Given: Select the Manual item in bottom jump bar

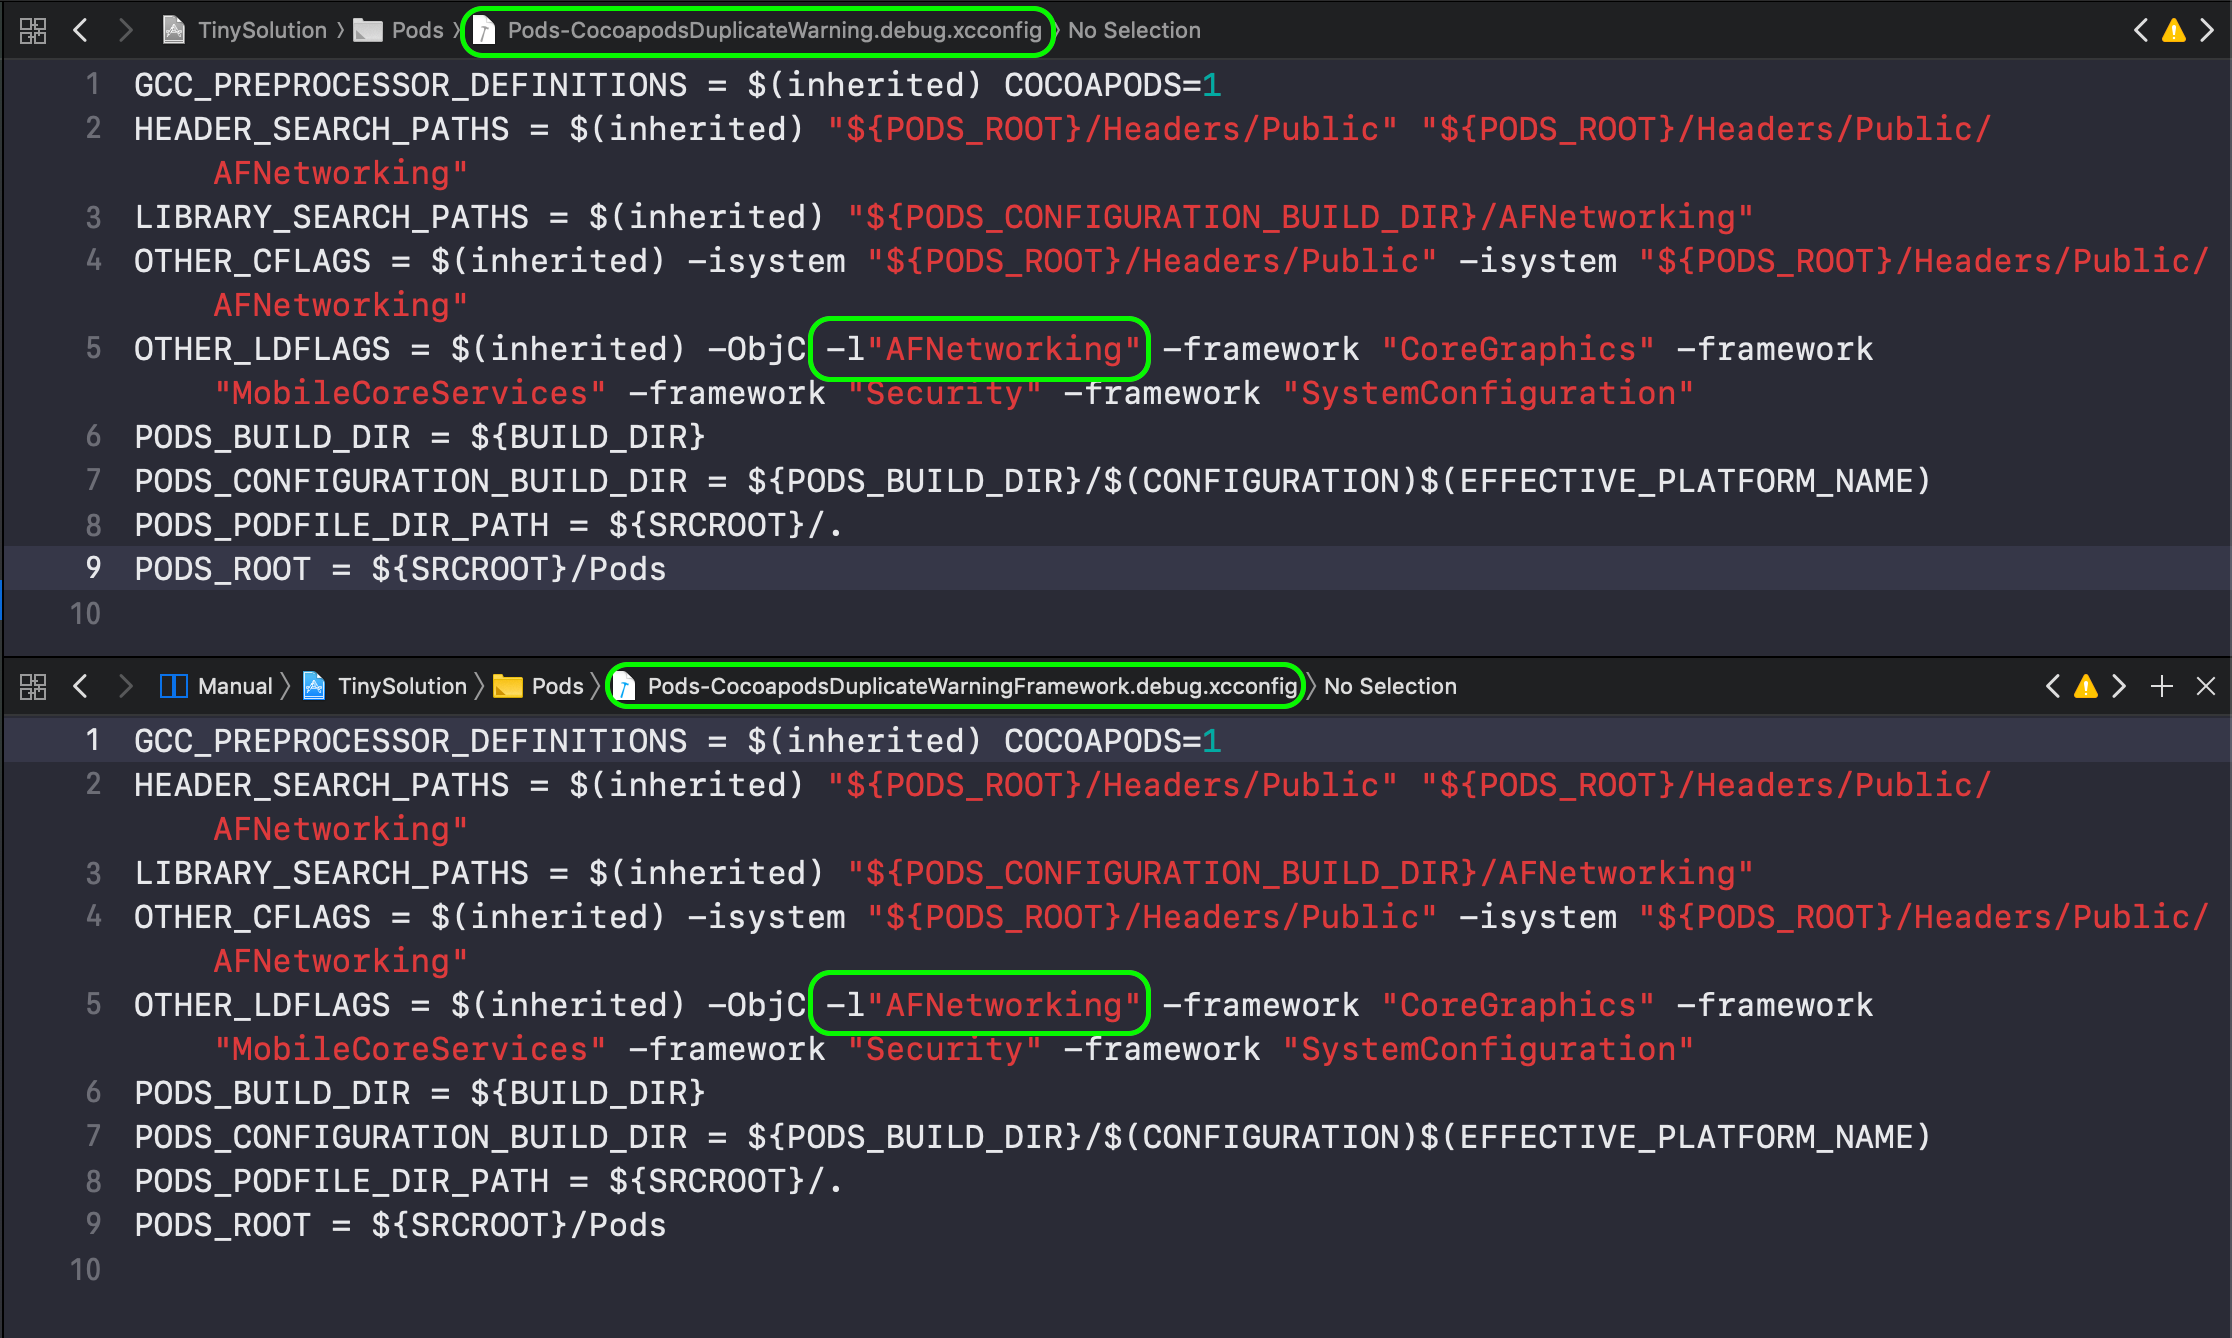Looking at the screenshot, I should pos(234,686).
